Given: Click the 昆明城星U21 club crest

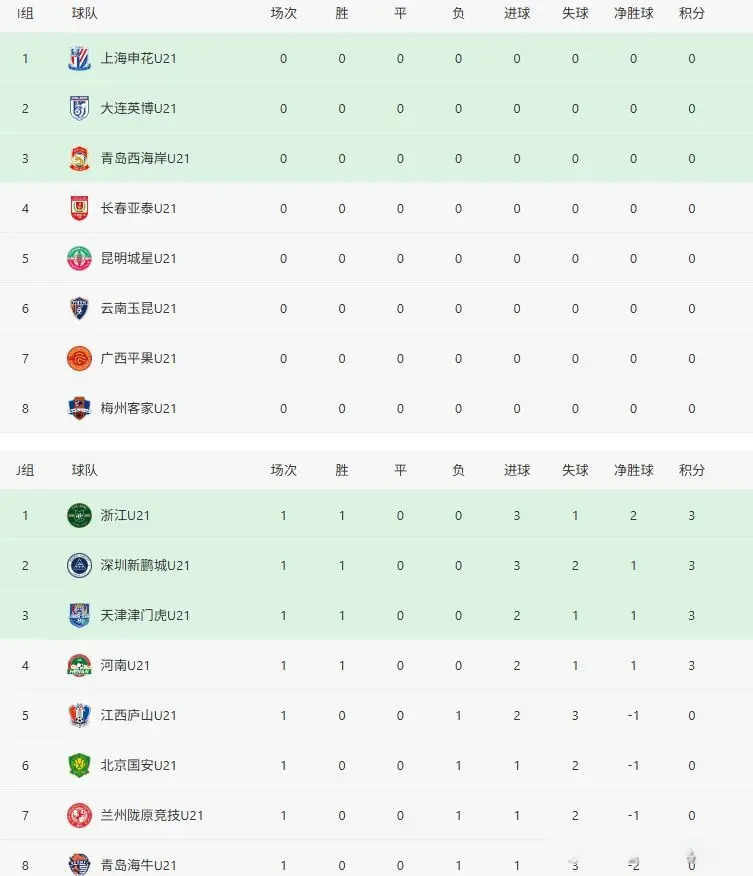Looking at the screenshot, I should pos(79,258).
